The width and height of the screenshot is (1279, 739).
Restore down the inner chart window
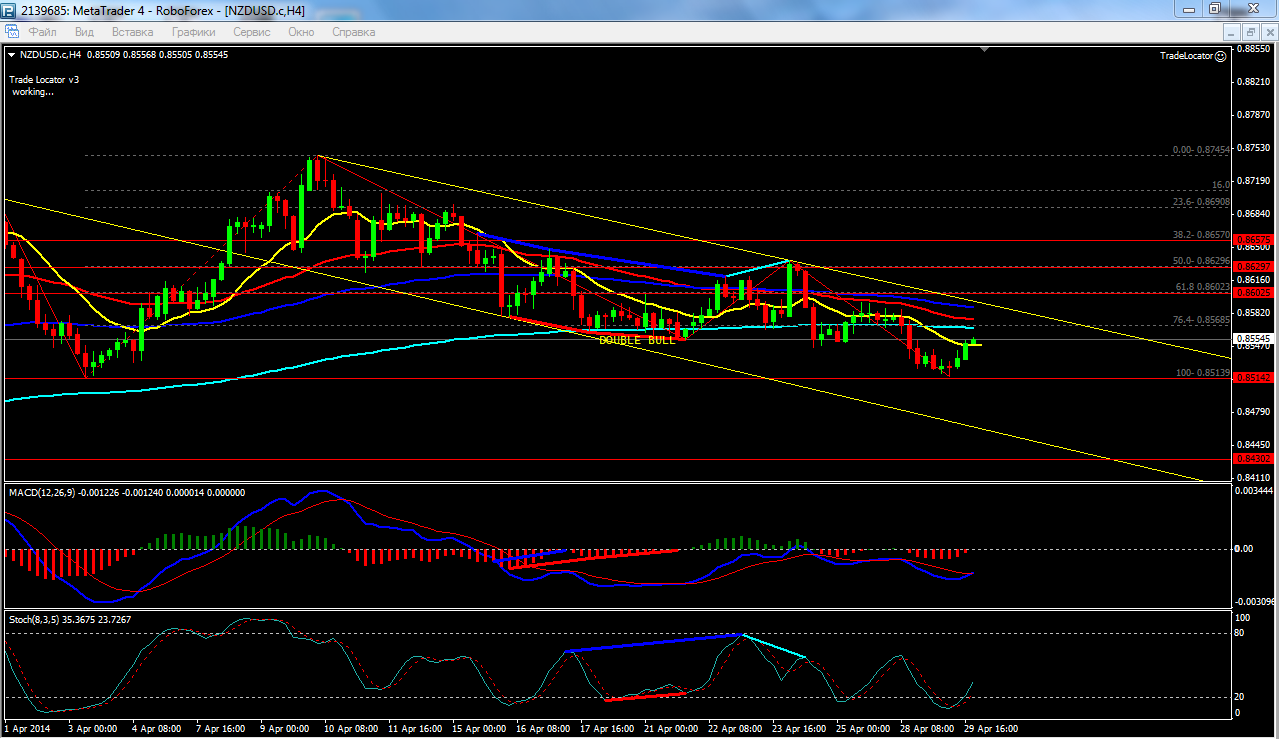pos(1250,32)
